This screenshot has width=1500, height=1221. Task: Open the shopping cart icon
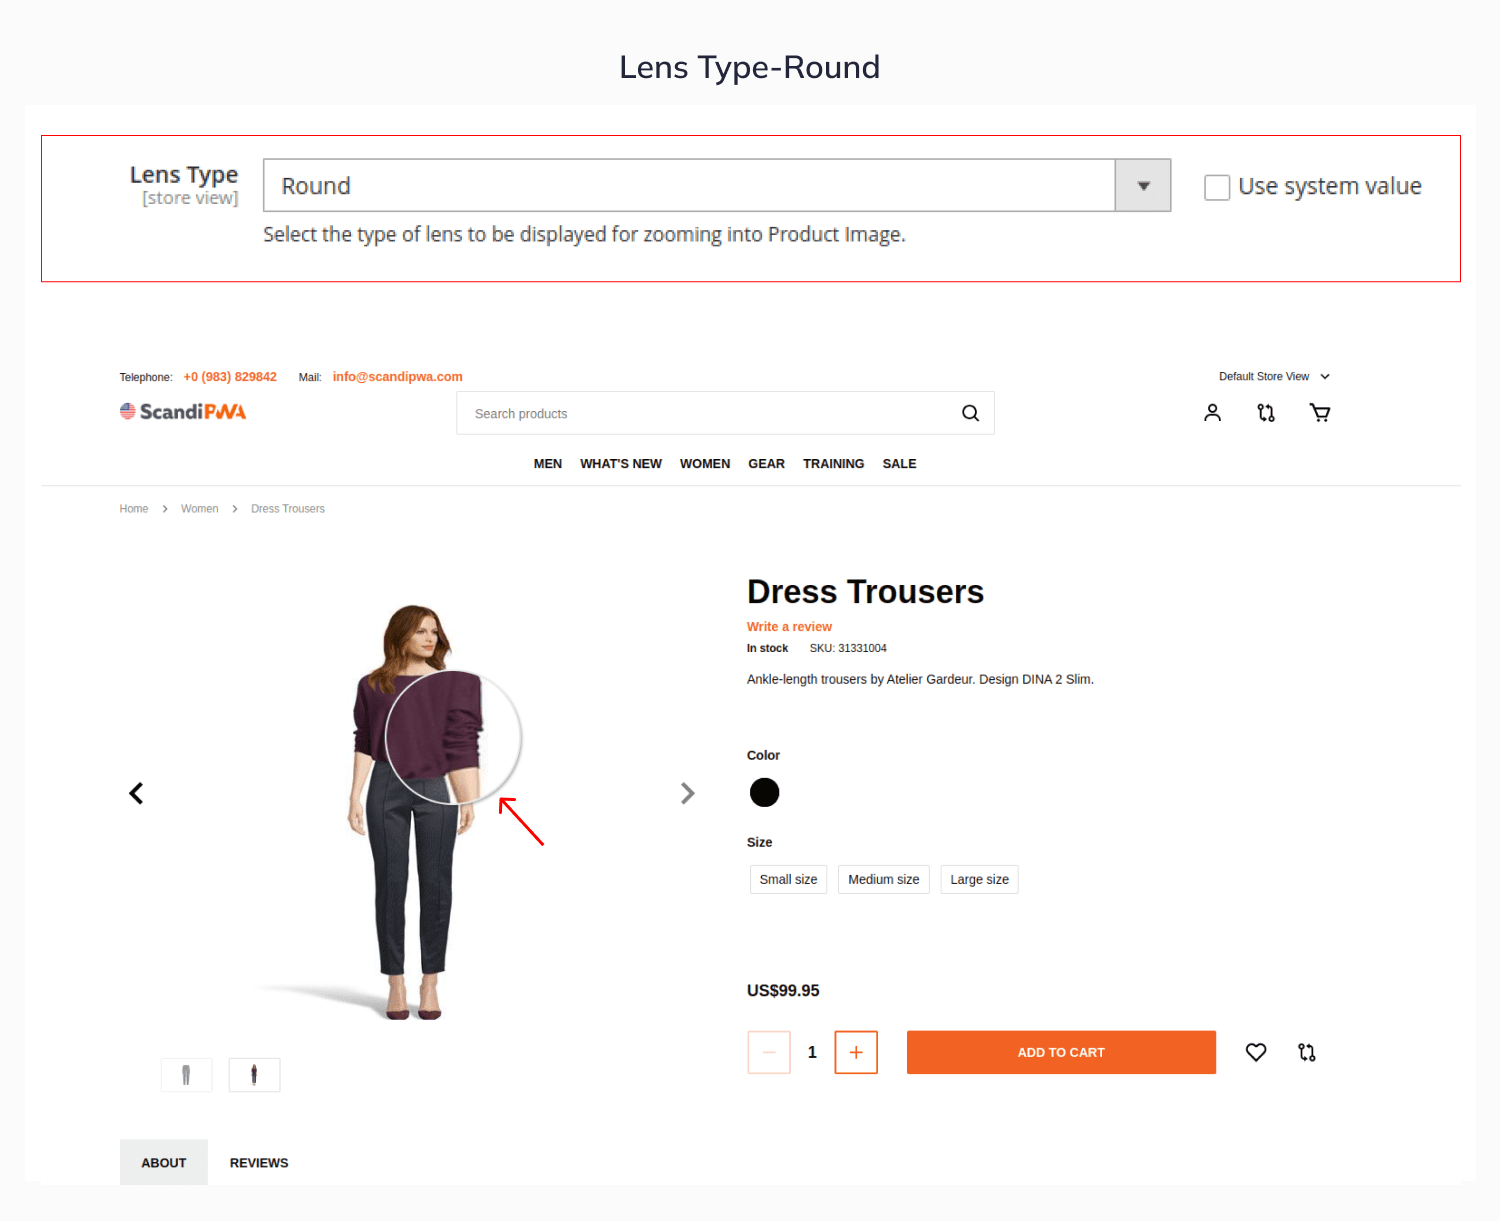coord(1320,412)
